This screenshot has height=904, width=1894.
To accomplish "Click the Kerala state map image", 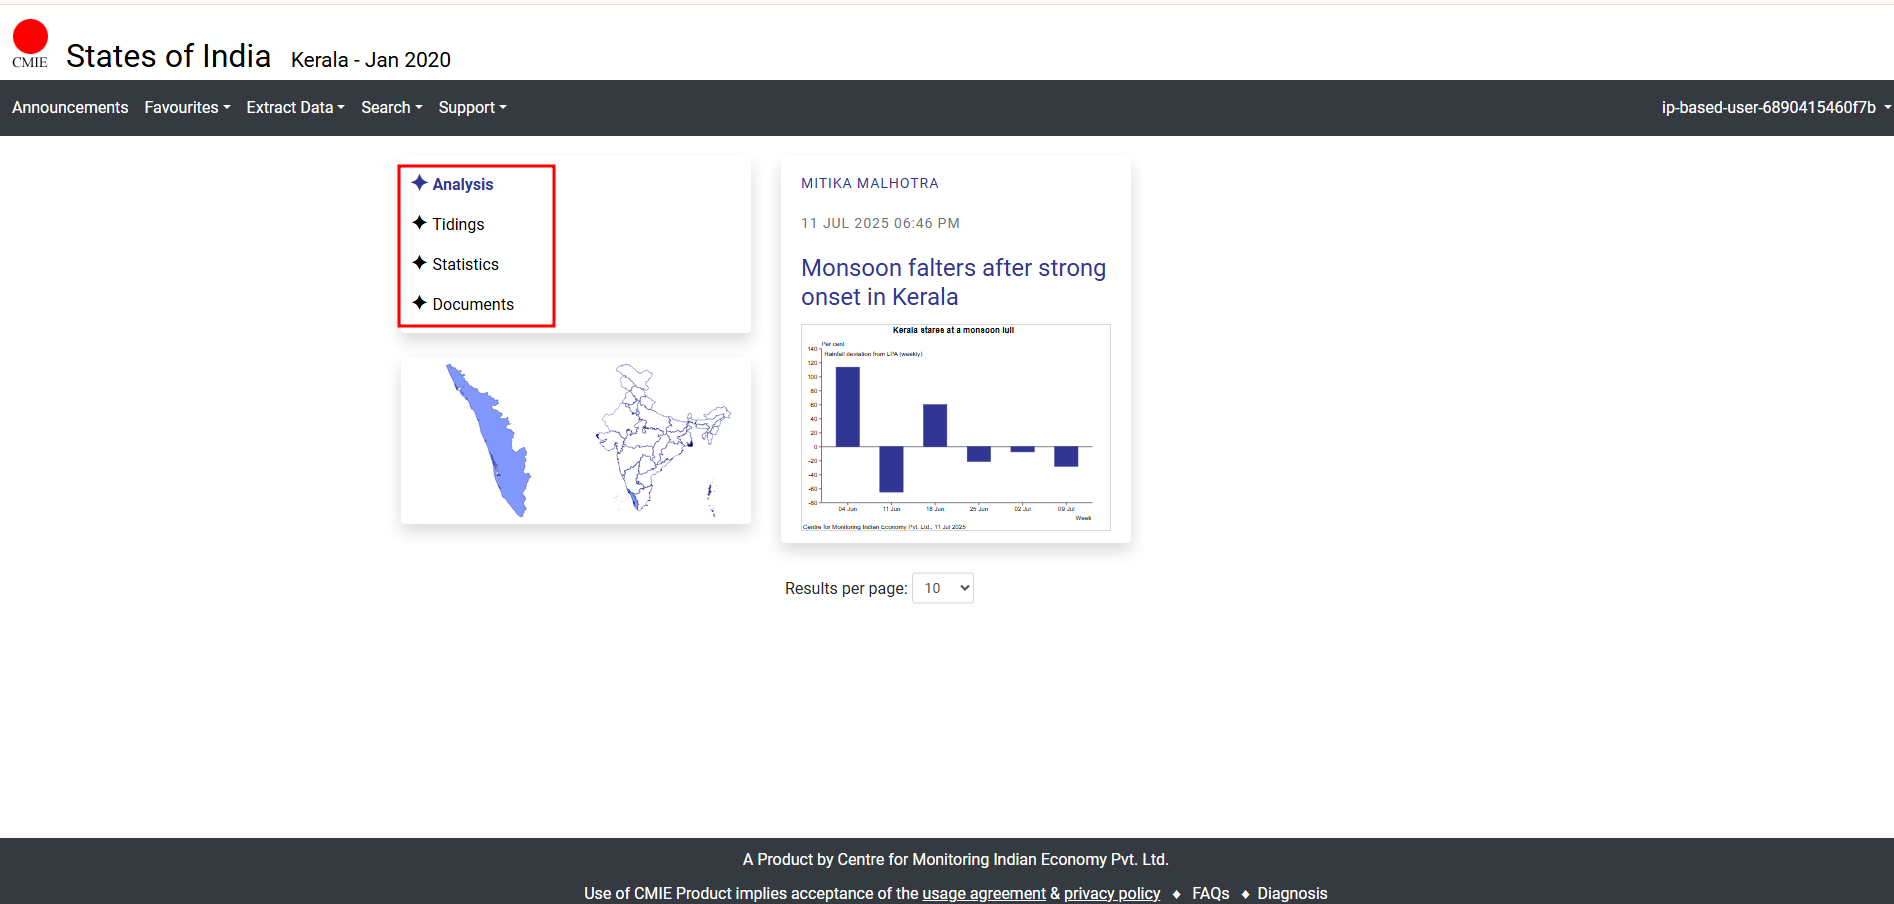I will click(x=490, y=440).
